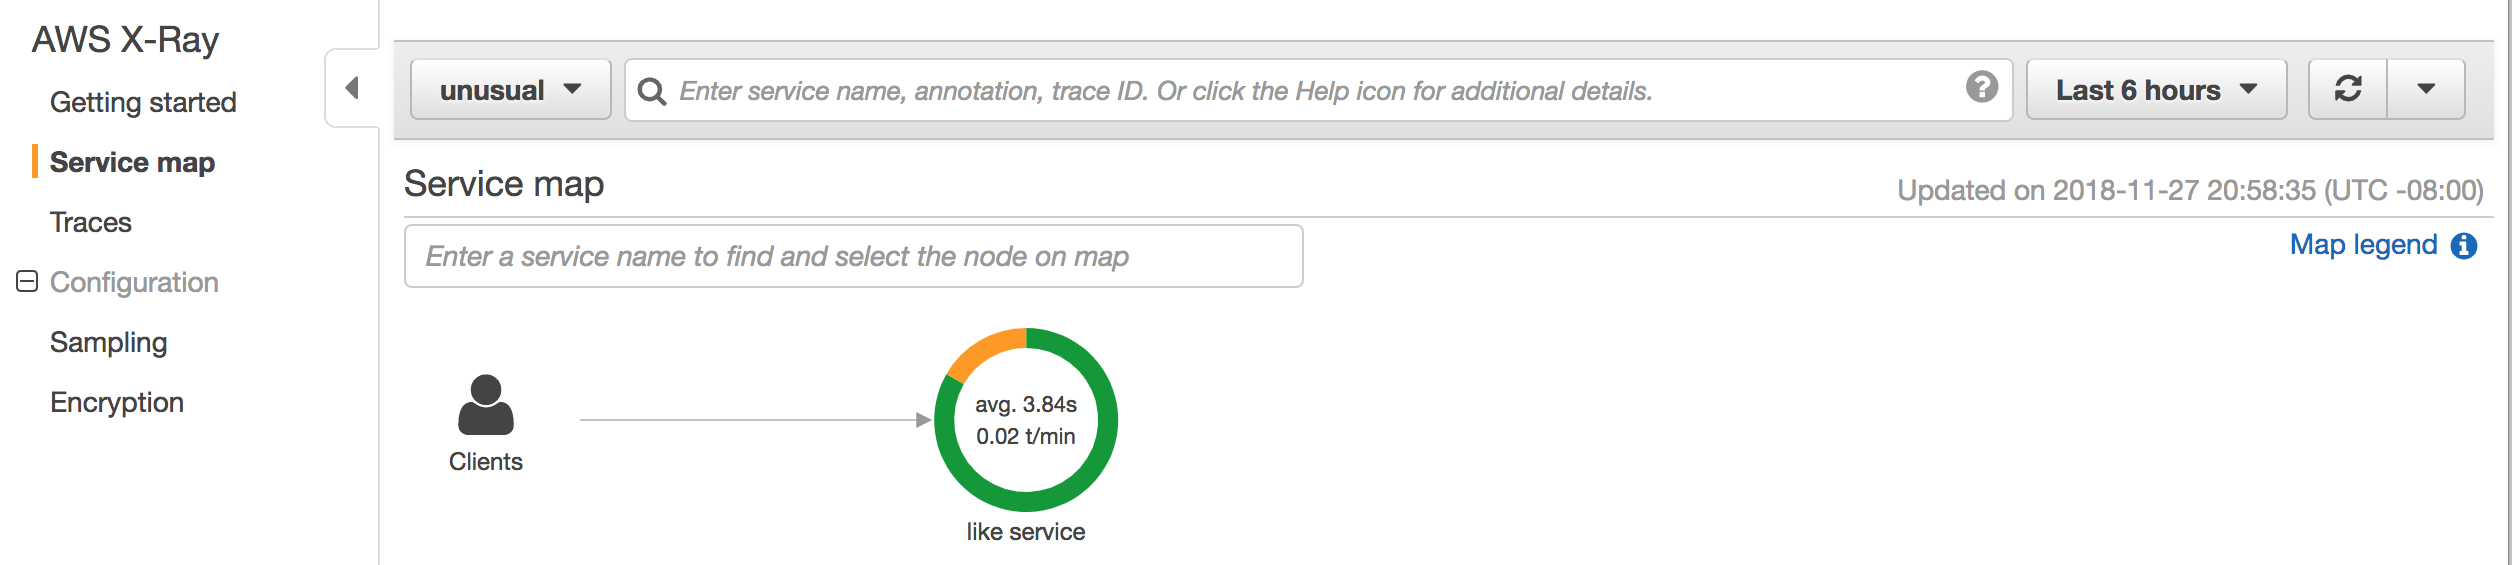Open the unusual group dropdown
The height and width of the screenshot is (565, 2512).
[x=511, y=90]
